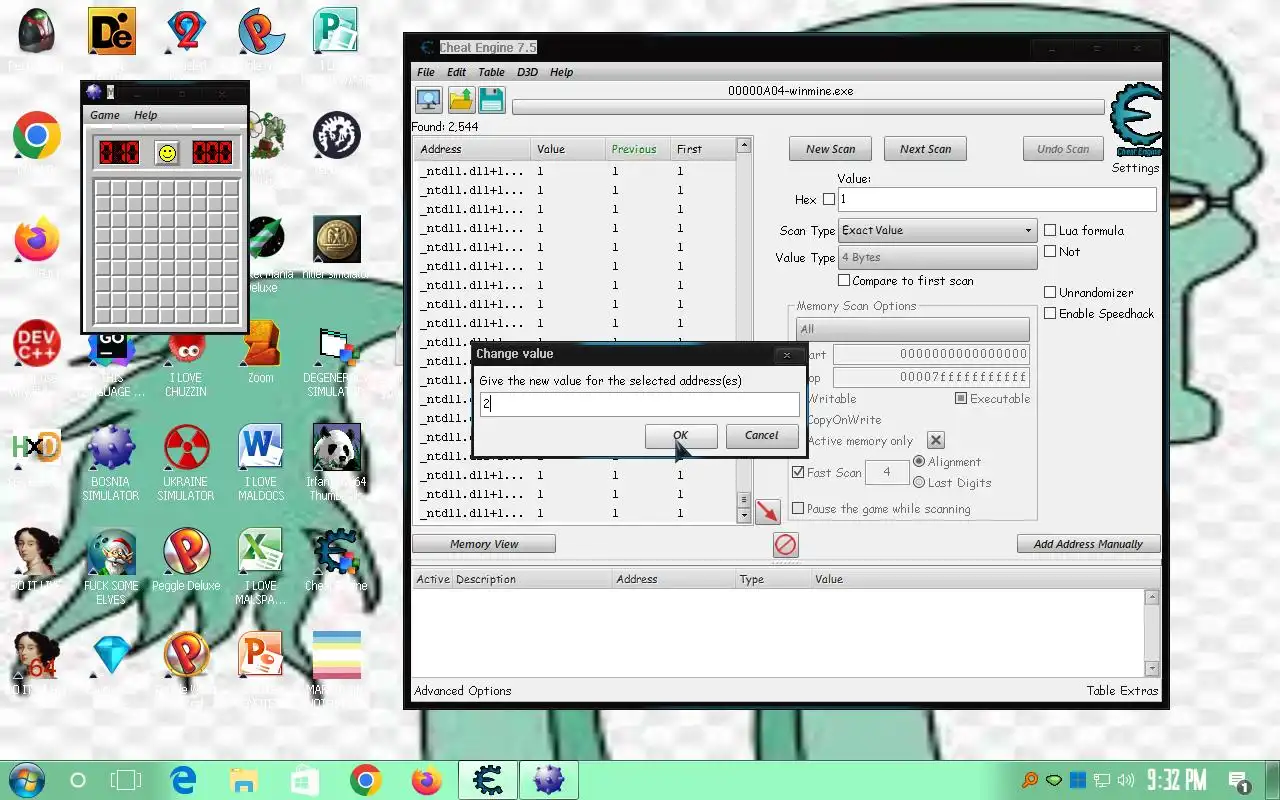Open the Scan Type Exact Value dropdown
The width and height of the screenshot is (1280, 800).
point(937,230)
